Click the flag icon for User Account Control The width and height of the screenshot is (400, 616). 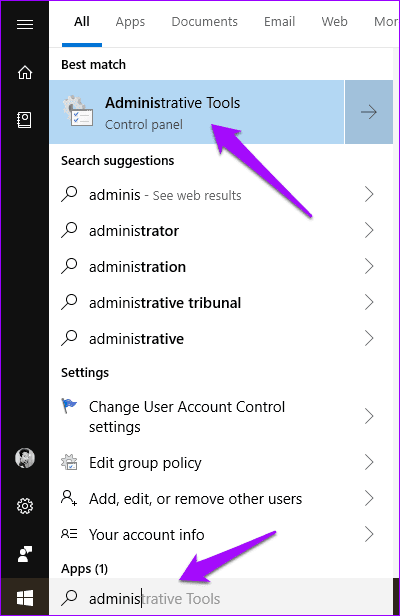(x=69, y=405)
